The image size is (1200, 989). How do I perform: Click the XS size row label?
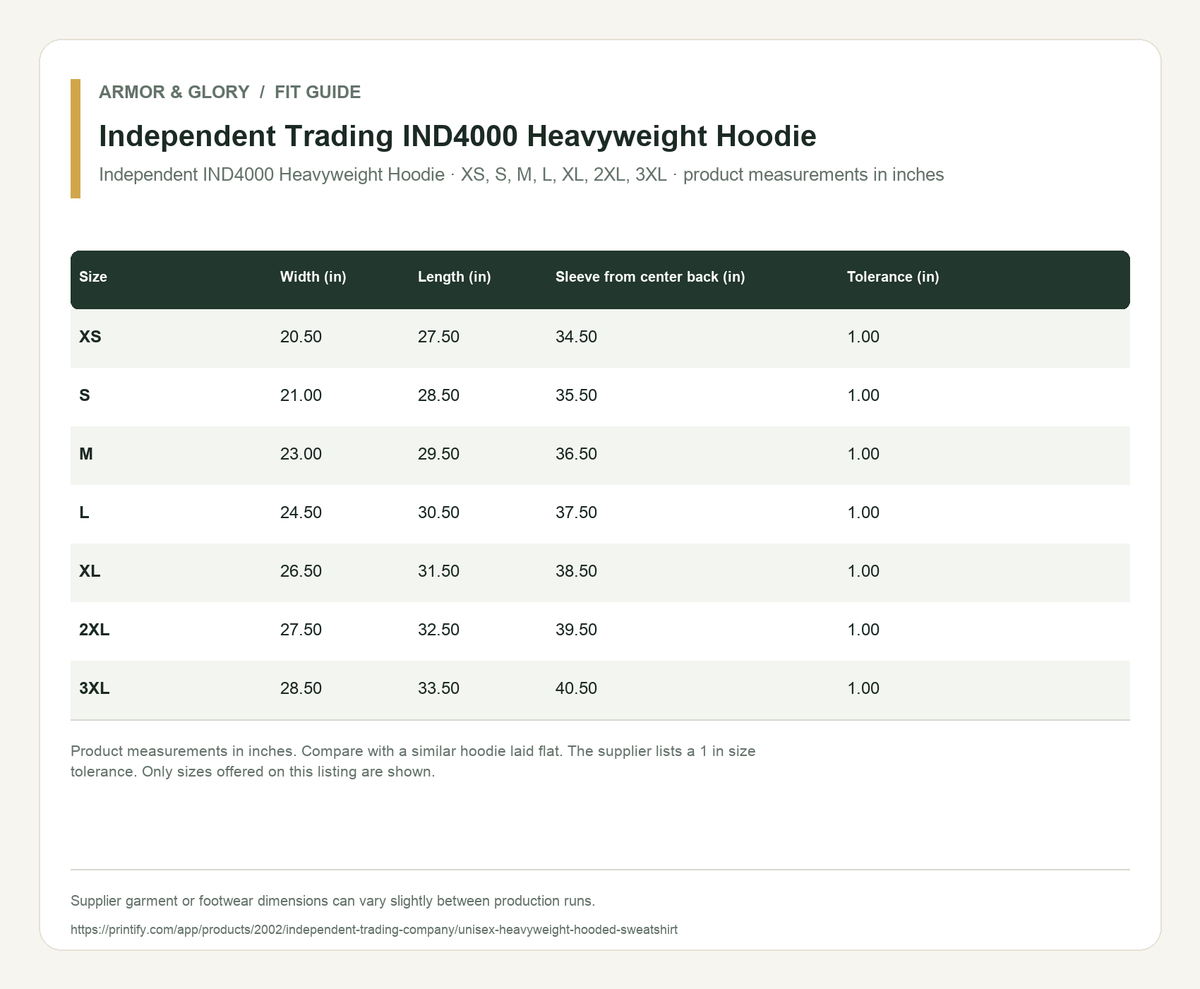pos(90,337)
